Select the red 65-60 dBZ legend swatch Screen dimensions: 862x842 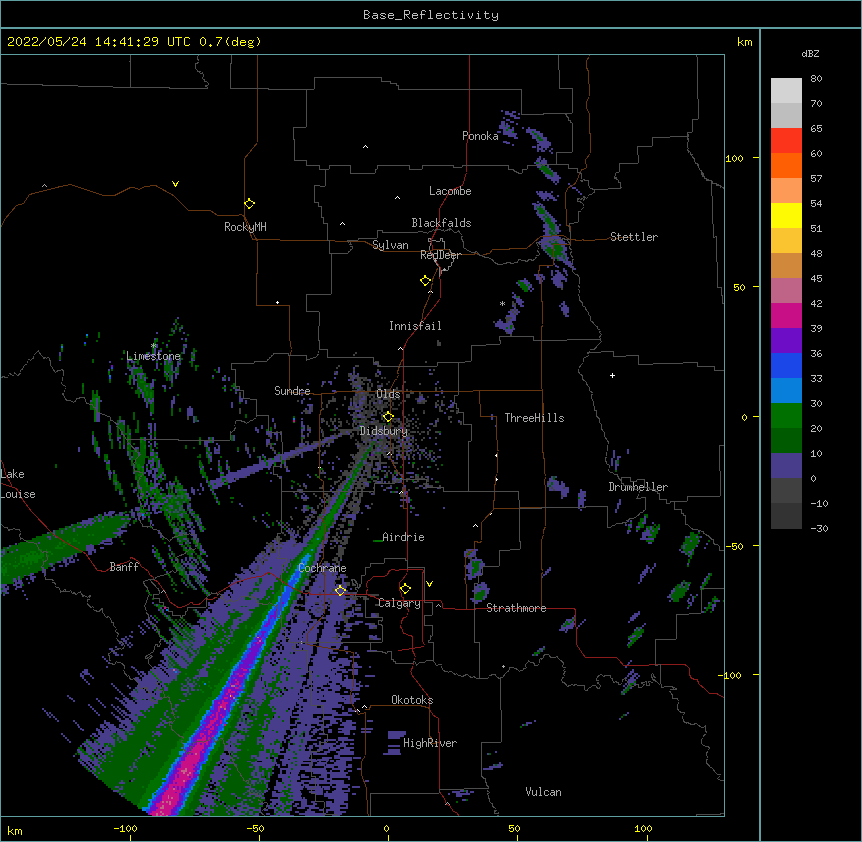pyautogui.click(x=786, y=141)
